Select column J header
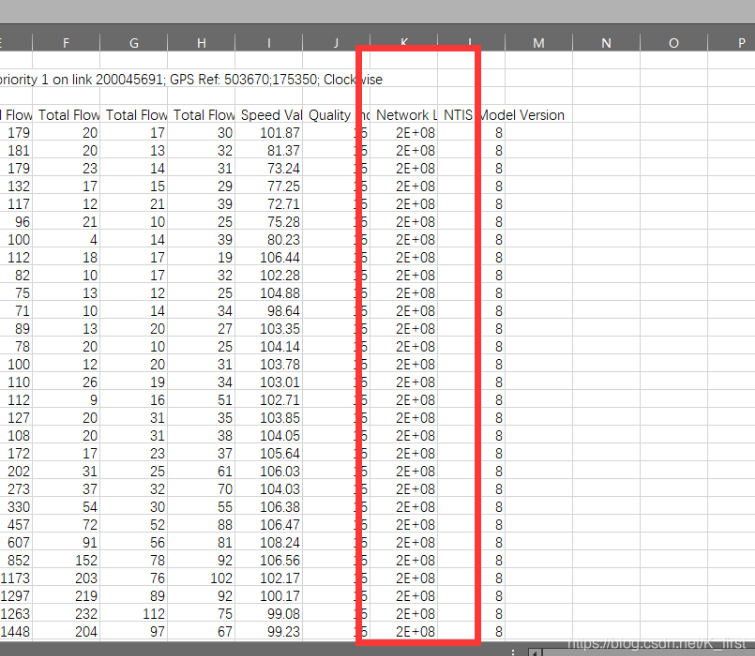Screen dimensions: 755x656 (x=336, y=42)
